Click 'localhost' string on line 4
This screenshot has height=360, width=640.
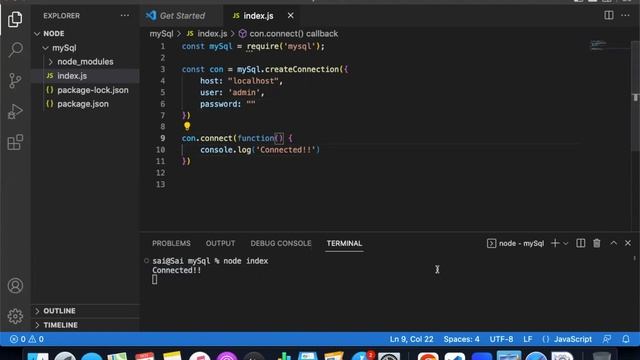pos(253,81)
